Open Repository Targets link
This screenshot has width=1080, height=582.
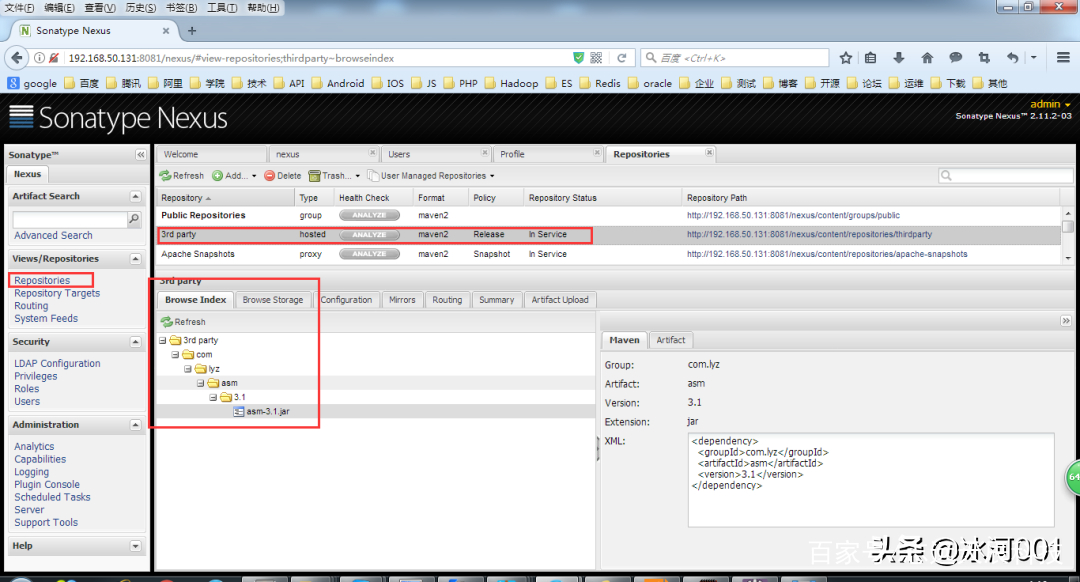[x=57, y=293]
